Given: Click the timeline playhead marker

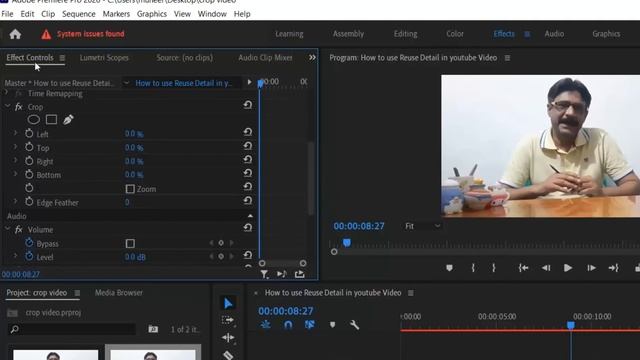Looking at the screenshot, I should click(x=571, y=325).
